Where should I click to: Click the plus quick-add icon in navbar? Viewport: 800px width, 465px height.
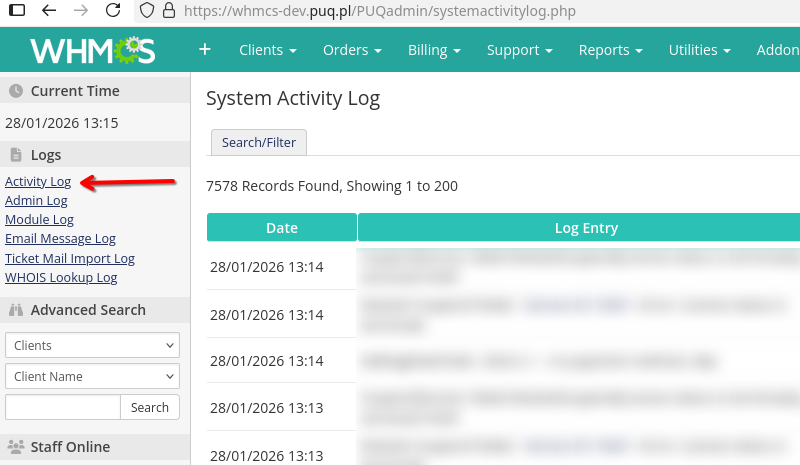[x=204, y=49]
